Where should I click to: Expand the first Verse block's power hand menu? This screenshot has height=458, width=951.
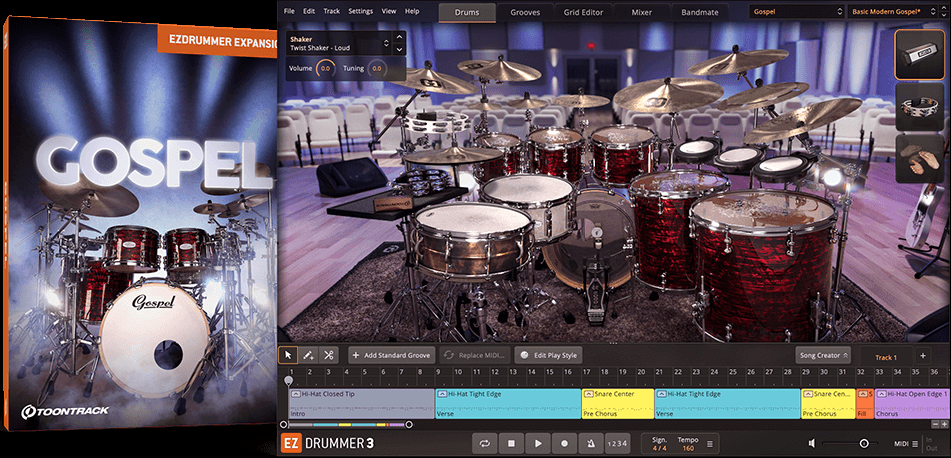click(x=442, y=394)
